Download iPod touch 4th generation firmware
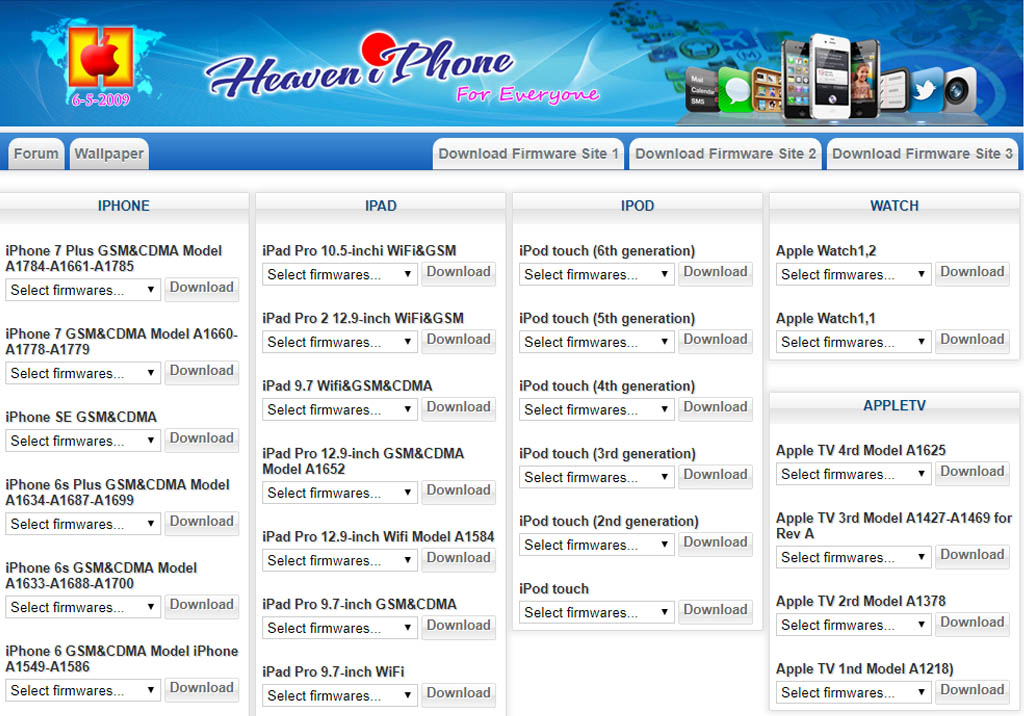Viewport: 1024px width, 716px height. point(715,408)
